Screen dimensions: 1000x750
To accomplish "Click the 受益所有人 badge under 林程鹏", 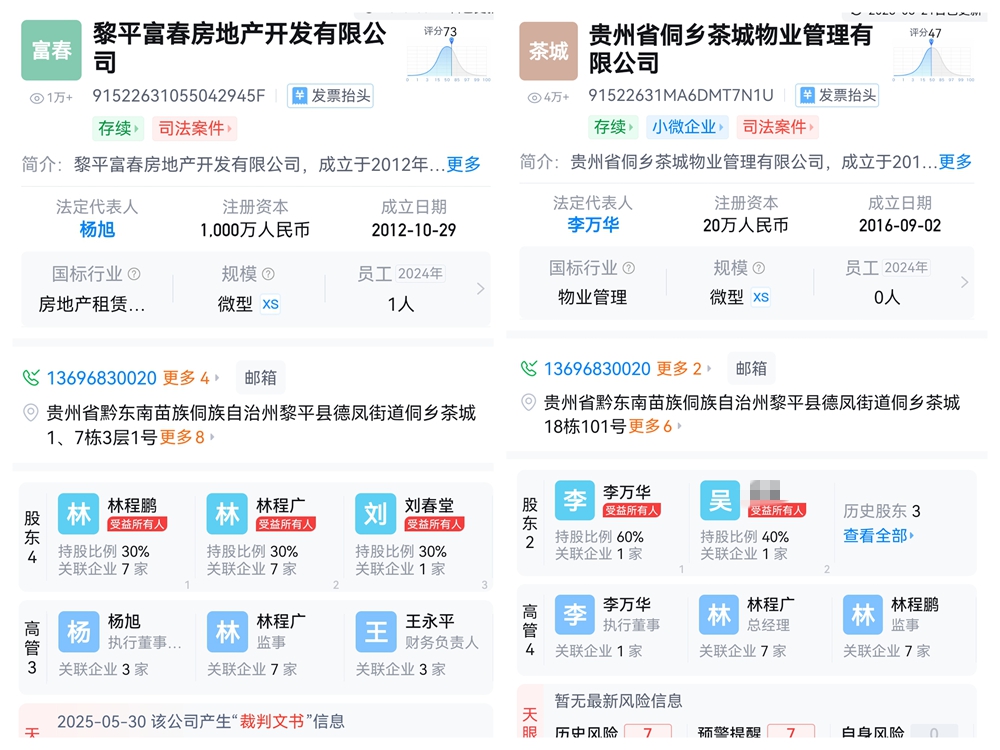I will (x=137, y=524).
